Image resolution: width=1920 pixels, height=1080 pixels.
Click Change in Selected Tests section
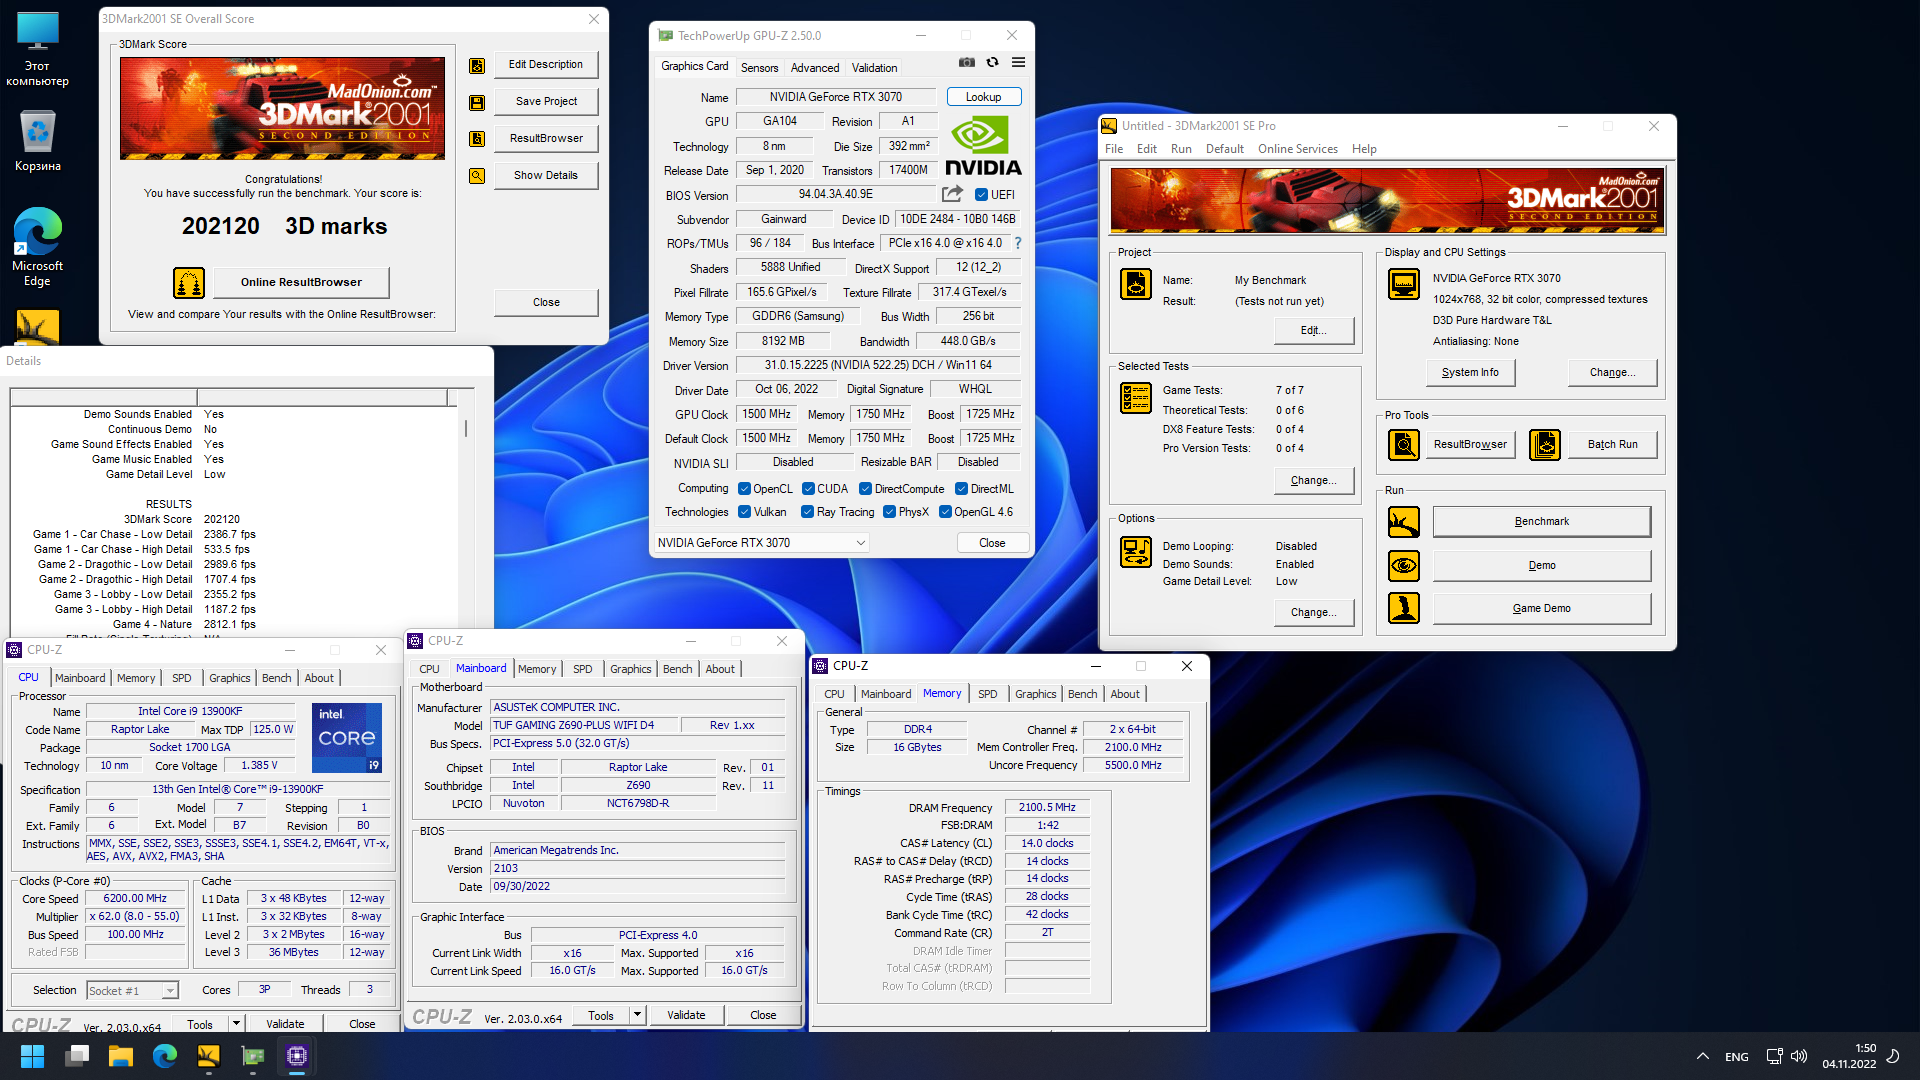pyautogui.click(x=1313, y=481)
